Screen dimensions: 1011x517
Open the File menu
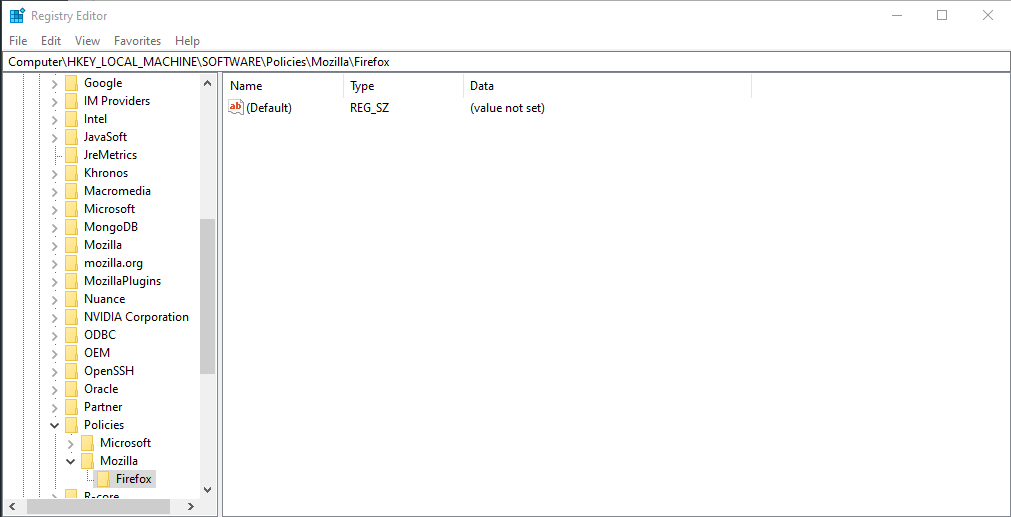pos(18,41)
